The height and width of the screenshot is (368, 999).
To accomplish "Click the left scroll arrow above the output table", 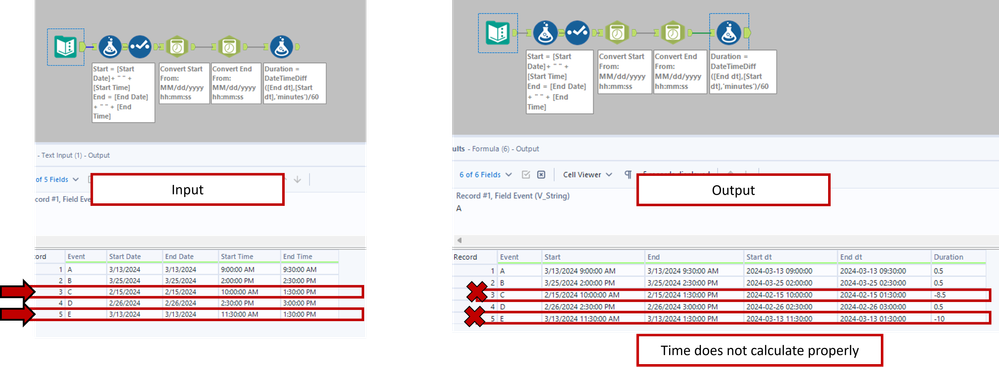I will click(459, 240).
